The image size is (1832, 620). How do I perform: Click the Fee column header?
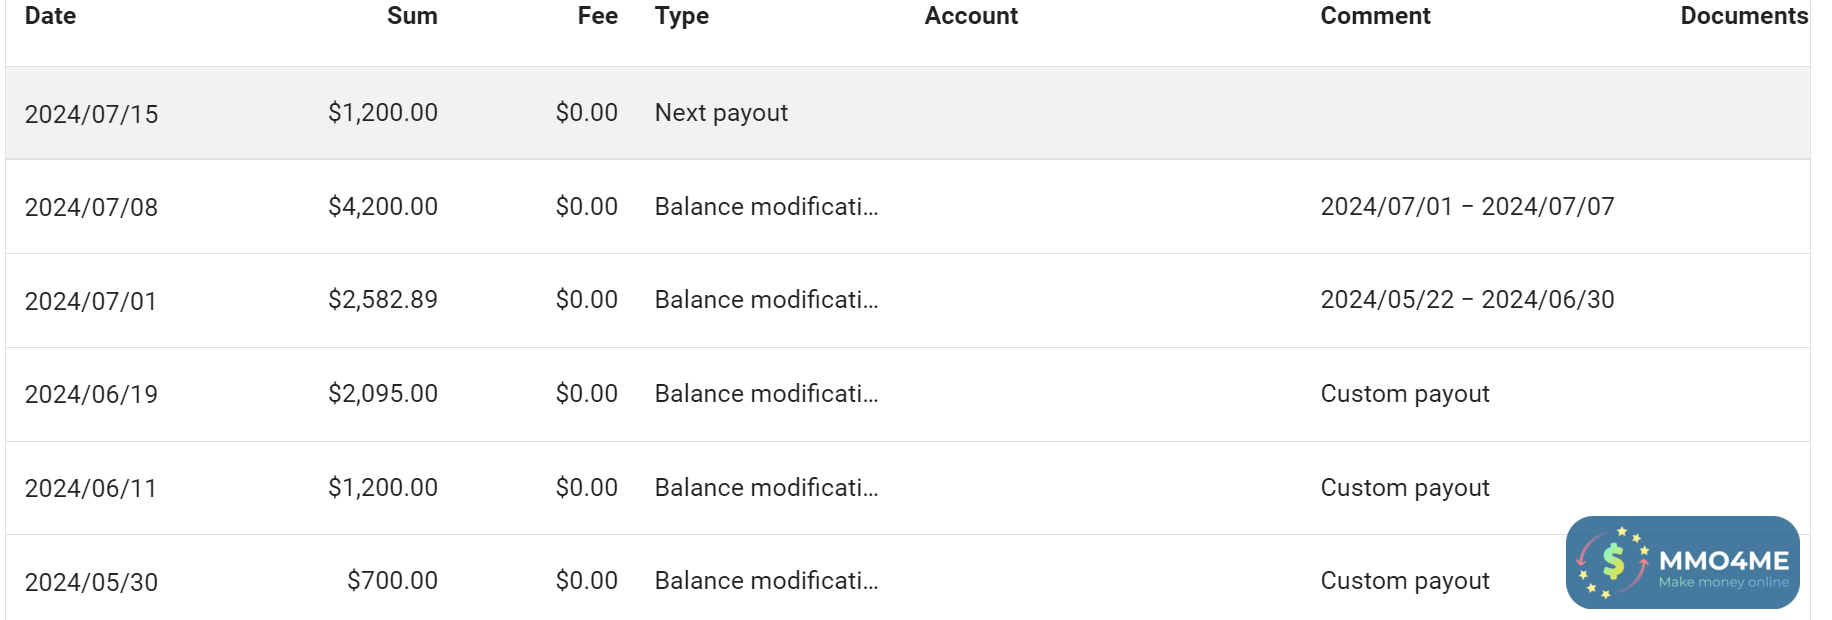point(597,16)
